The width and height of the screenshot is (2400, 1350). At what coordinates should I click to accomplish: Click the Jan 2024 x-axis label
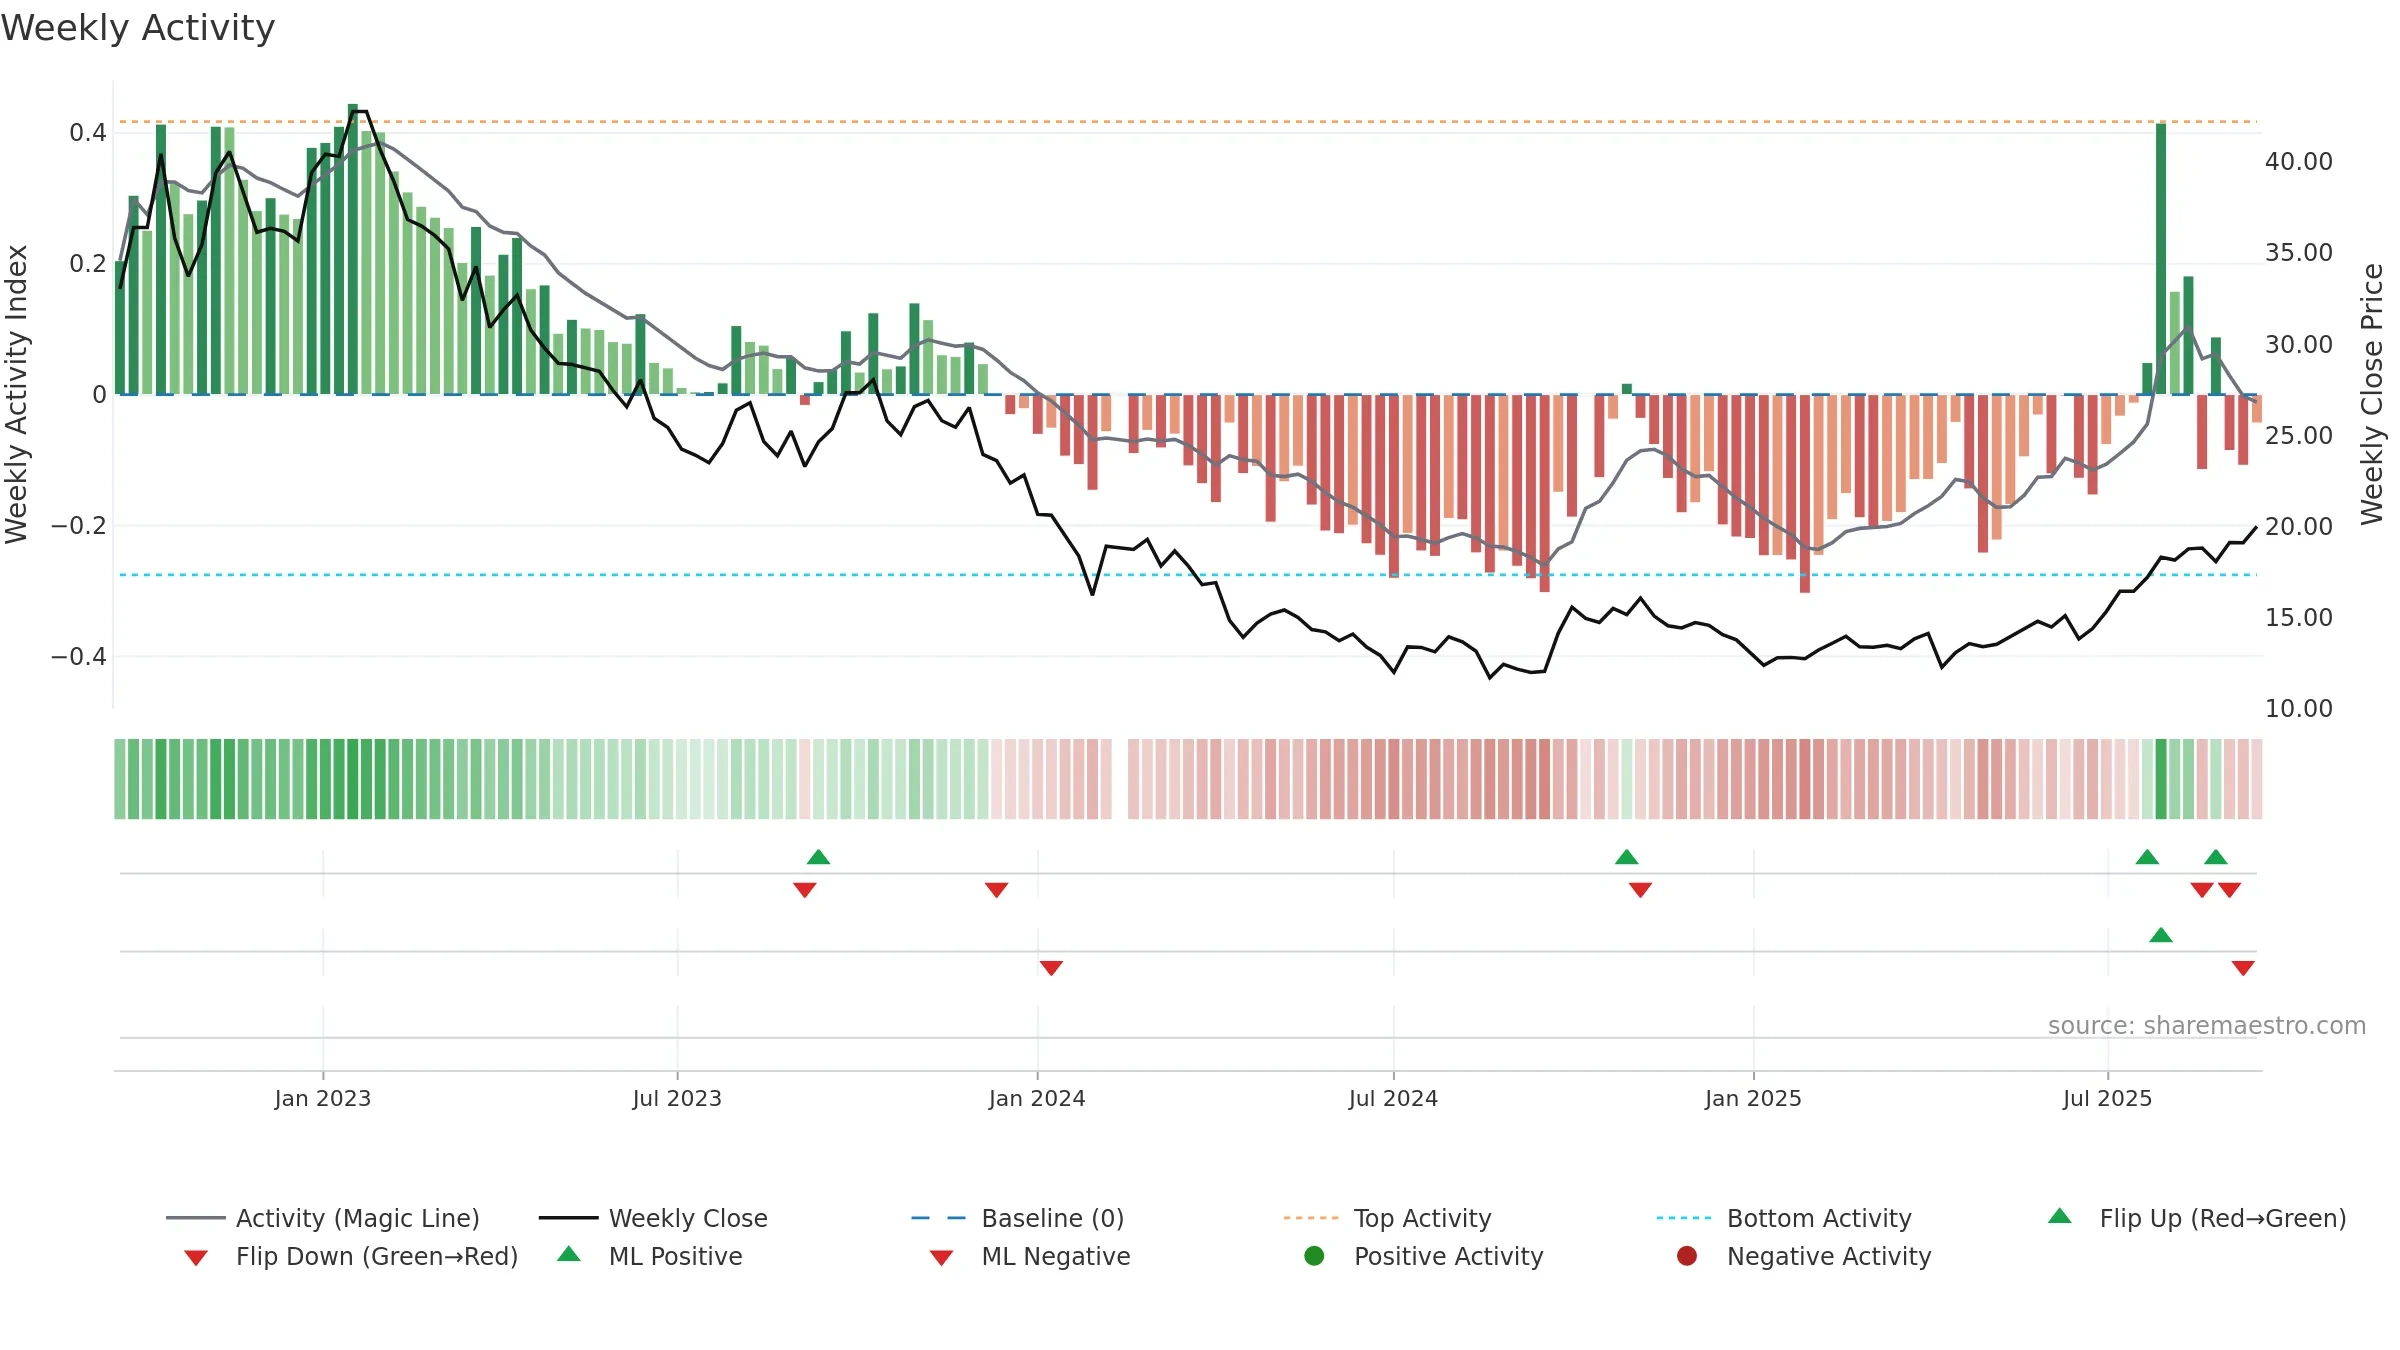click(x=1037, y=1098)
